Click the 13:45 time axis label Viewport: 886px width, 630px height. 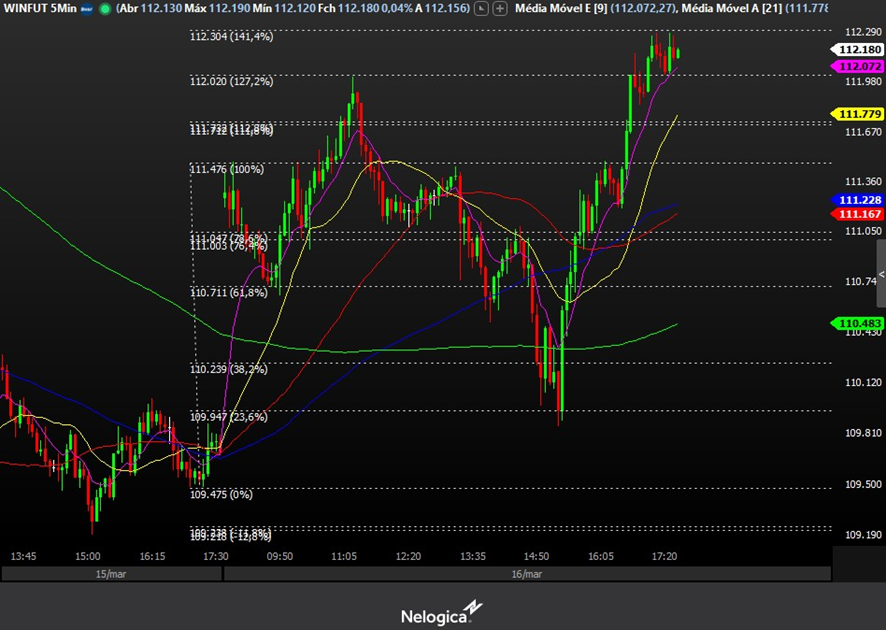[23, 557]
